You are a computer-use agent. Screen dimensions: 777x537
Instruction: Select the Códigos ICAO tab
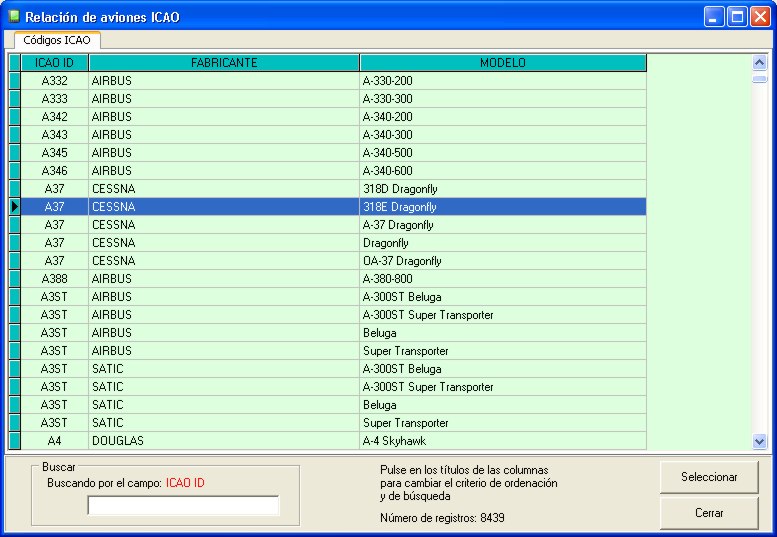[56, 40]
